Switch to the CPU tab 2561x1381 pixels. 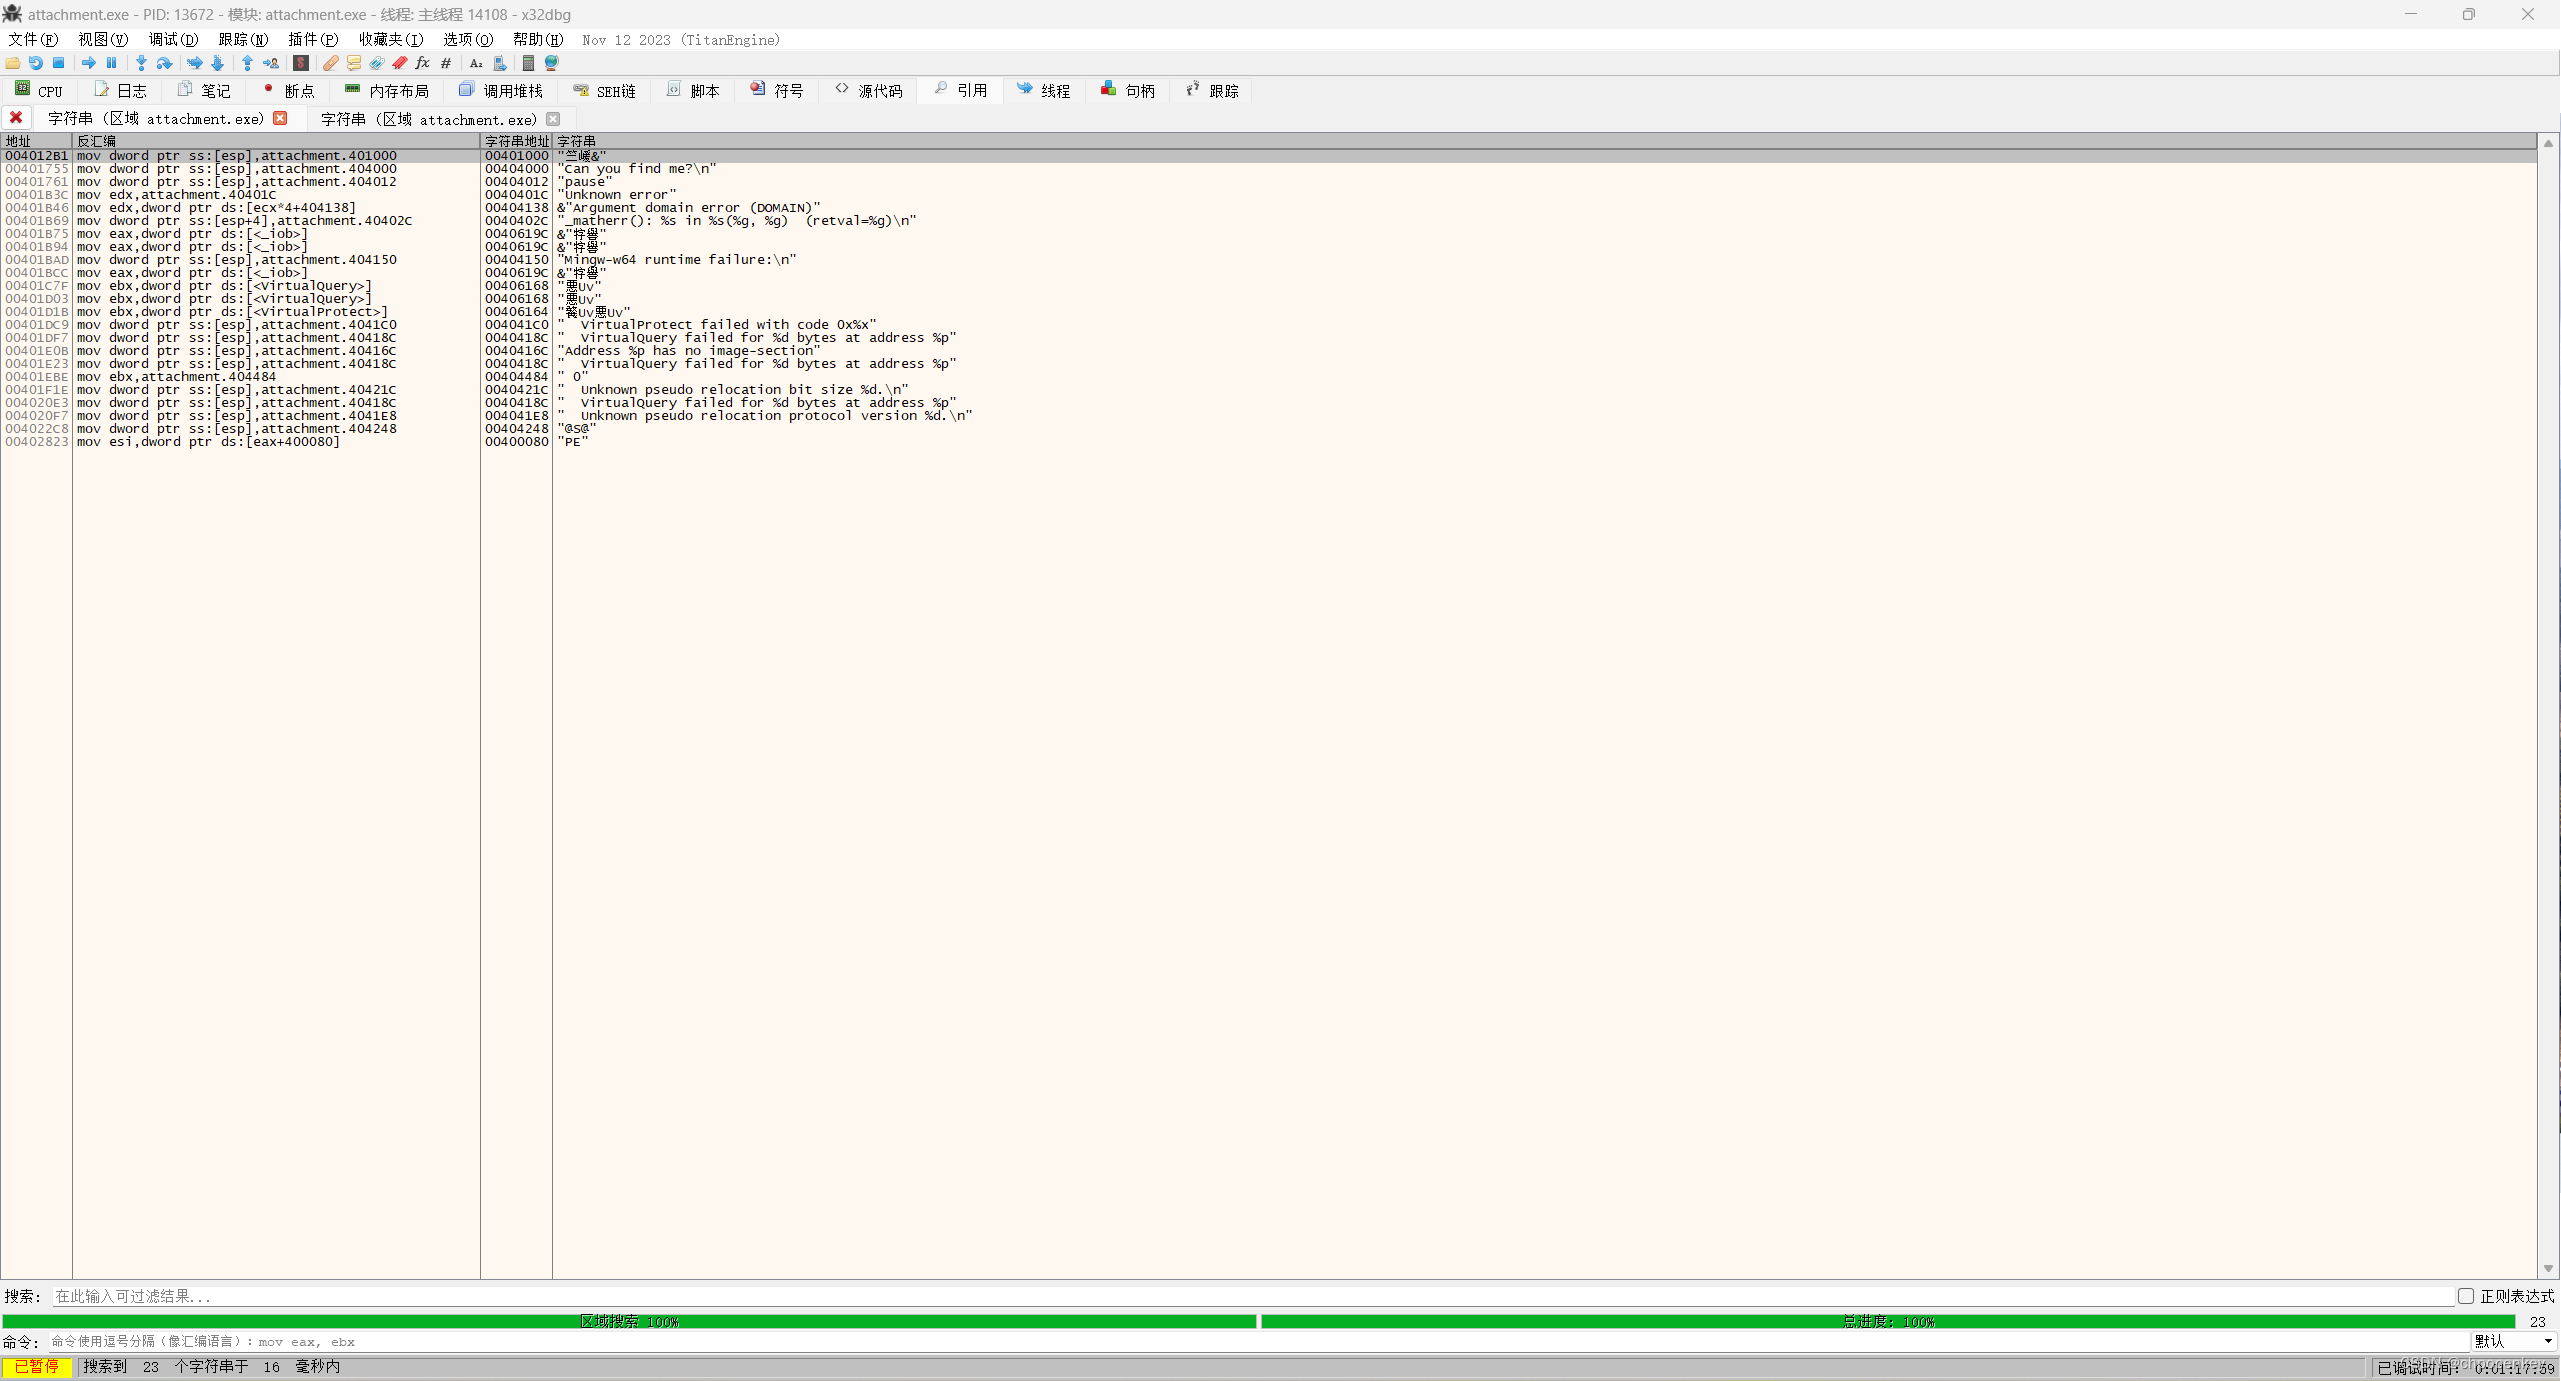38,90
